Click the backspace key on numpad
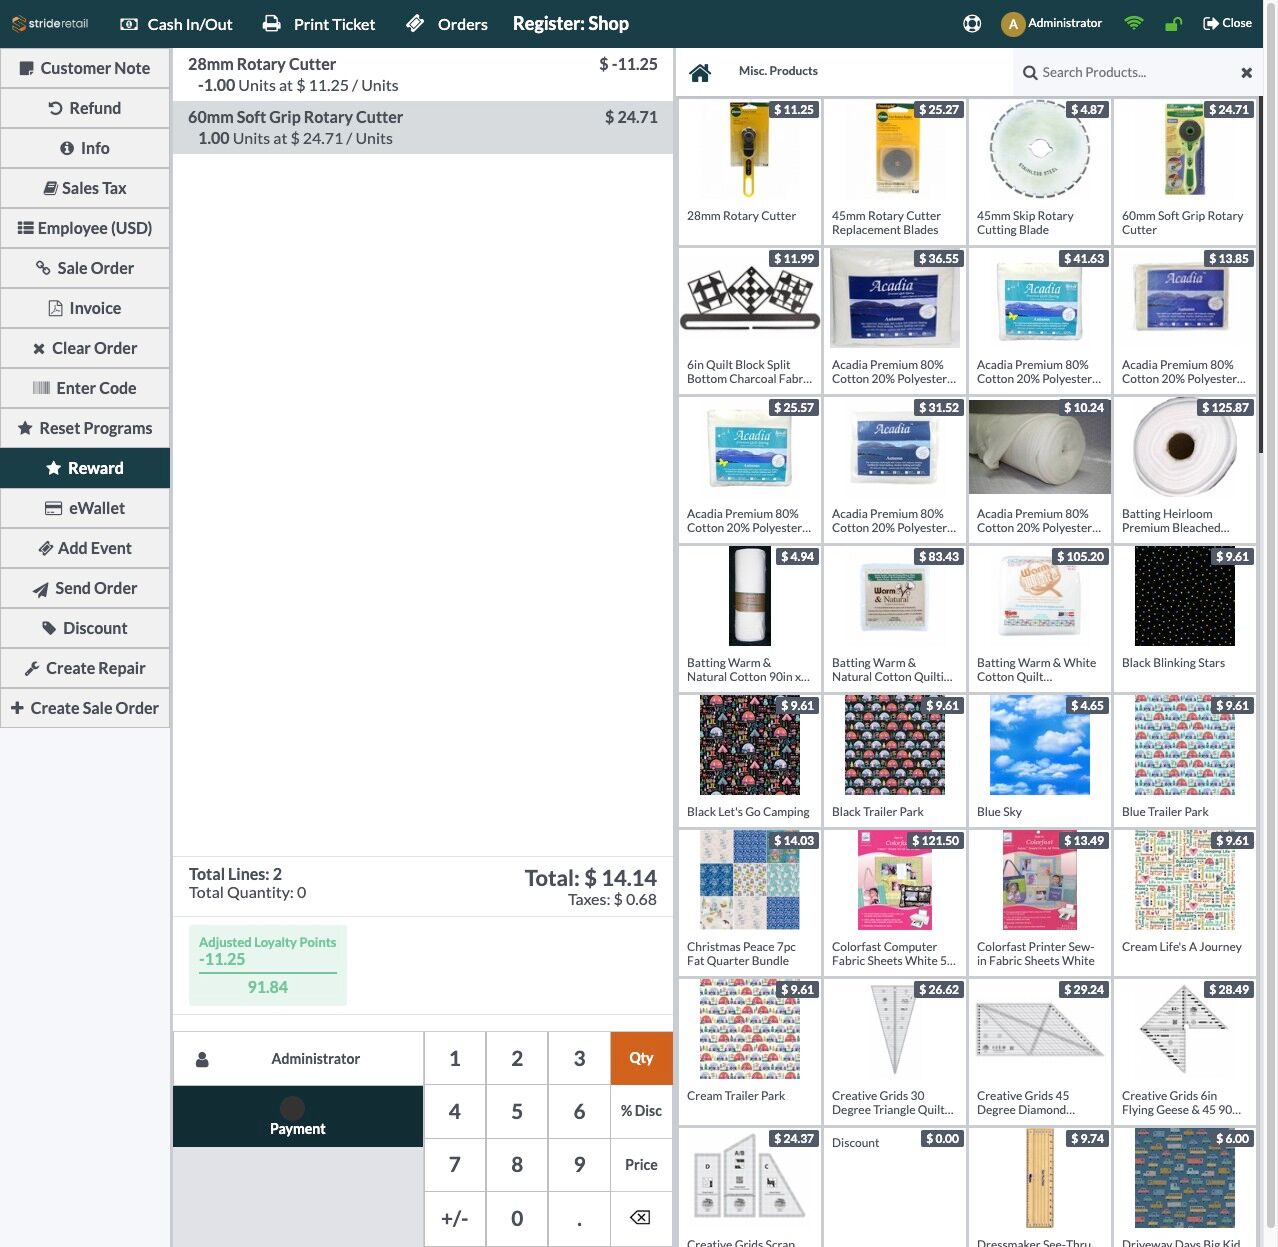 point(641,1218)
